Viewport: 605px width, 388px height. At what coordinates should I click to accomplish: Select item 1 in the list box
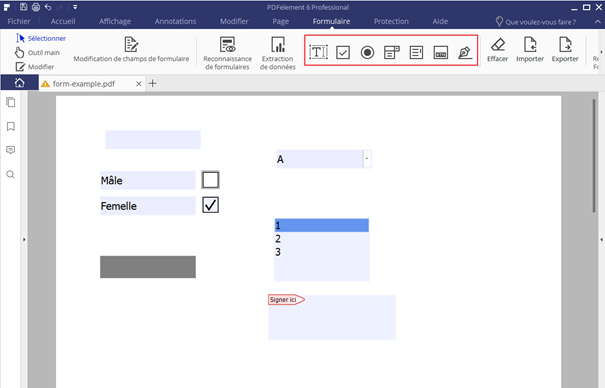coord(321,225)
